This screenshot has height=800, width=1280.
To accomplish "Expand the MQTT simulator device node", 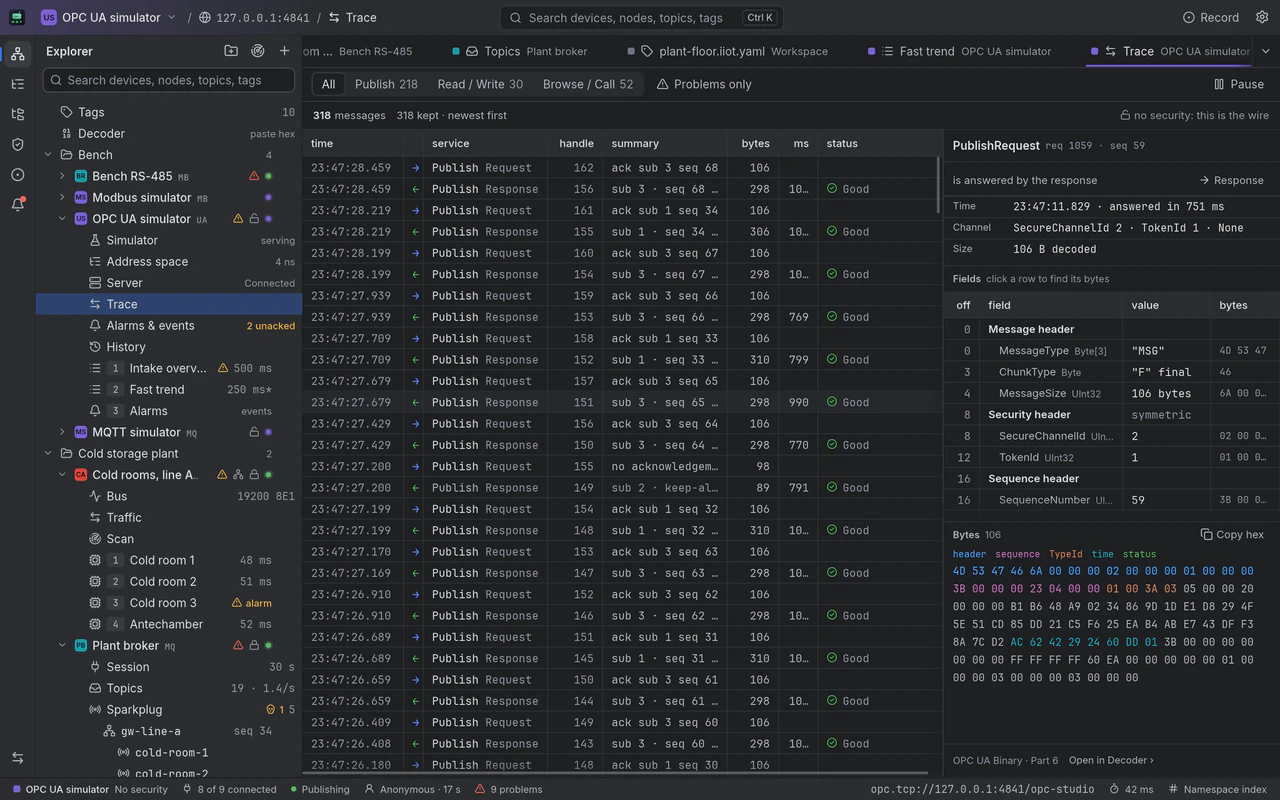I will click(62, 432).
